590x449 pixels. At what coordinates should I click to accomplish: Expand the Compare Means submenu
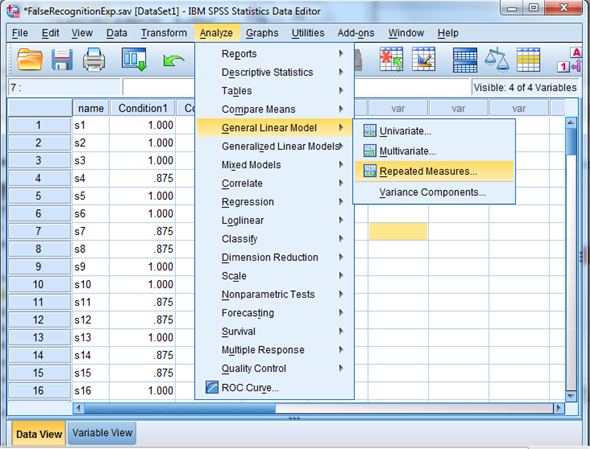[x=275, y=109]
